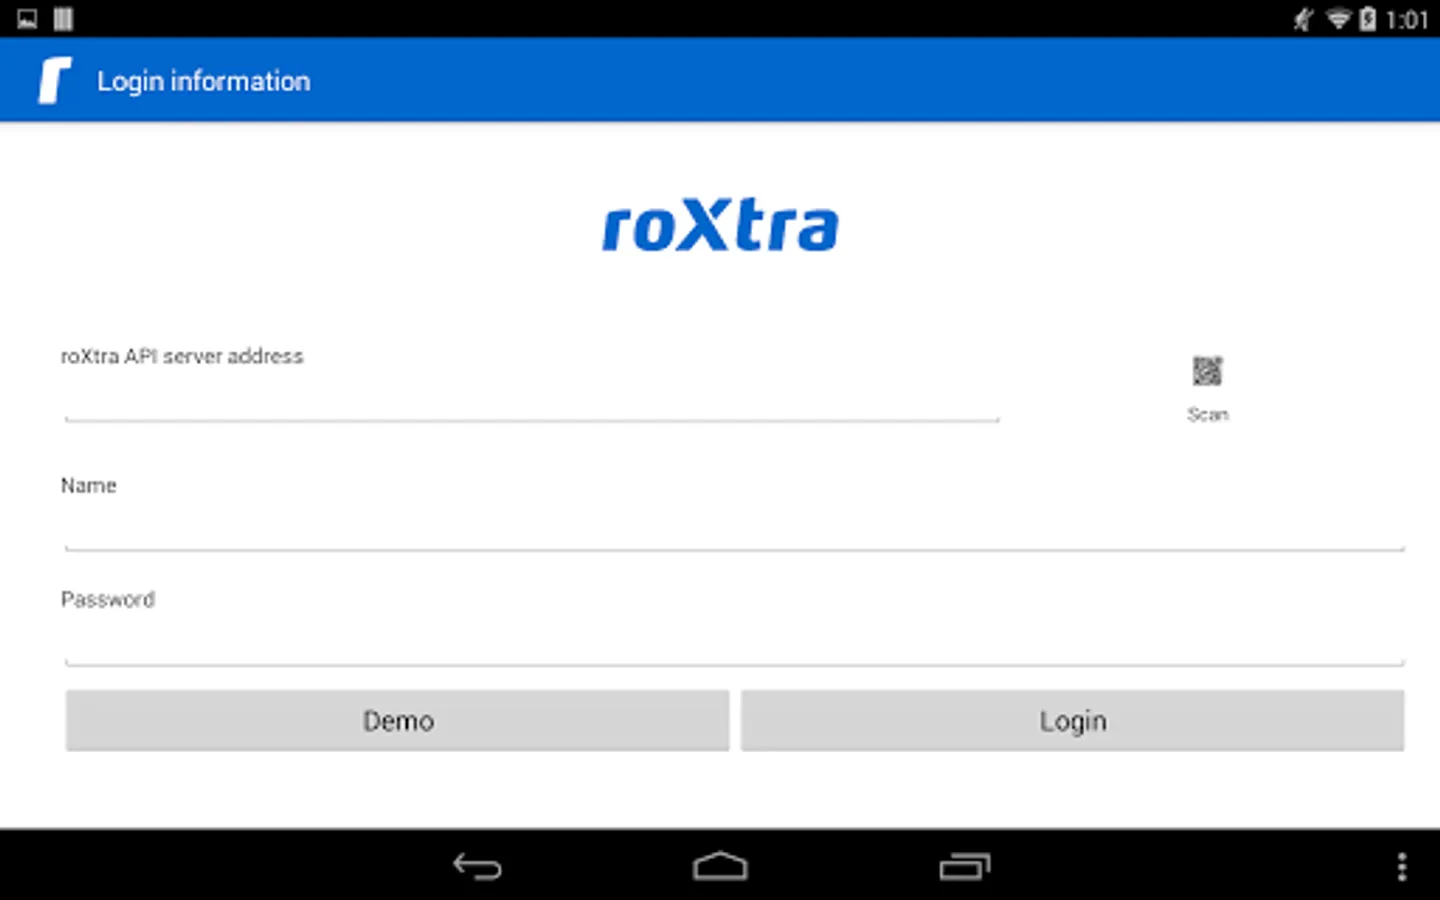Tap the Android home navigation button
Image resolution: width=1440 pixels, height=900 pixels.
[x=720, y=866]
